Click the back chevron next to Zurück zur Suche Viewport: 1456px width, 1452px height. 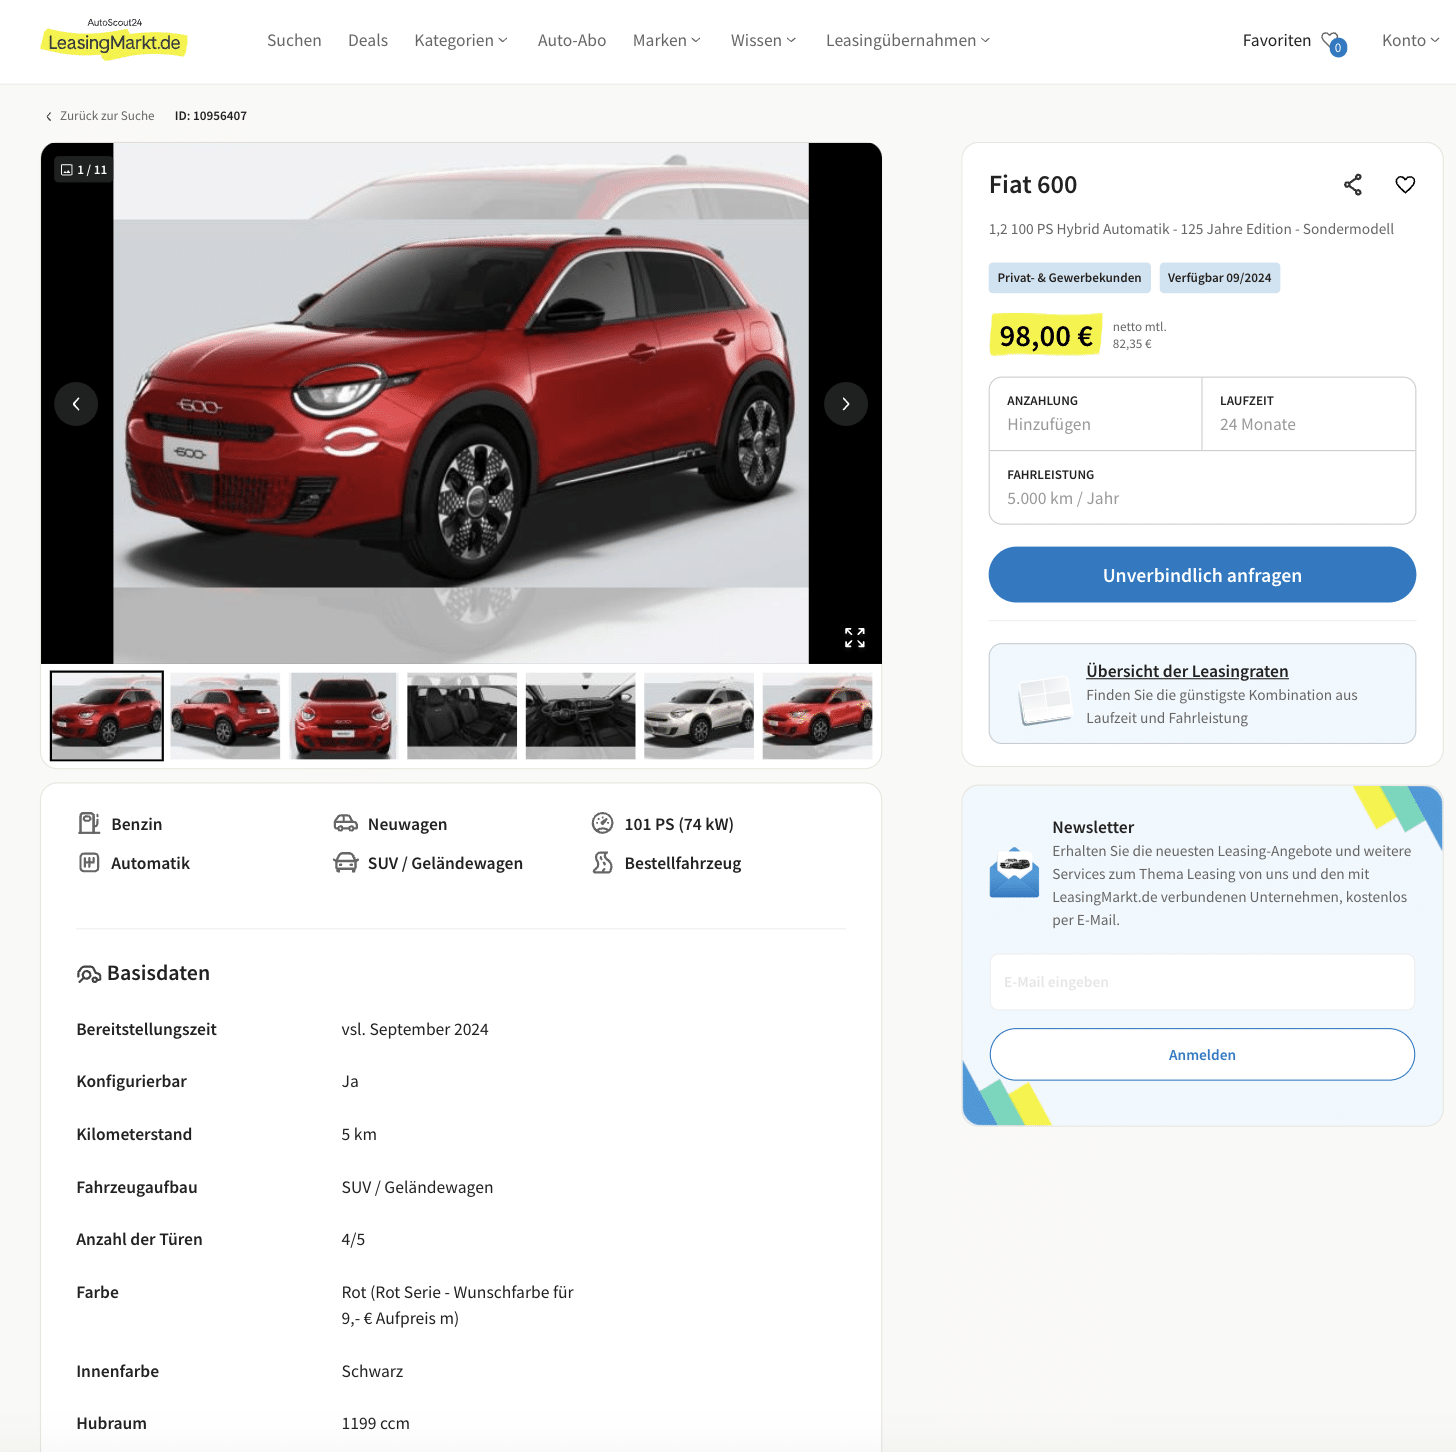coord(49,117)
